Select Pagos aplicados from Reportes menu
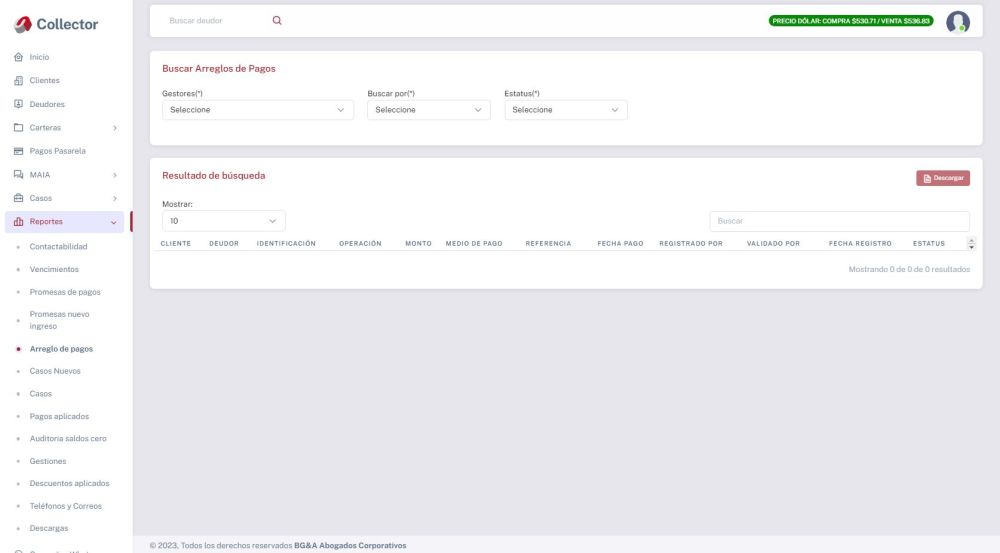 click(x=59, y=416)
